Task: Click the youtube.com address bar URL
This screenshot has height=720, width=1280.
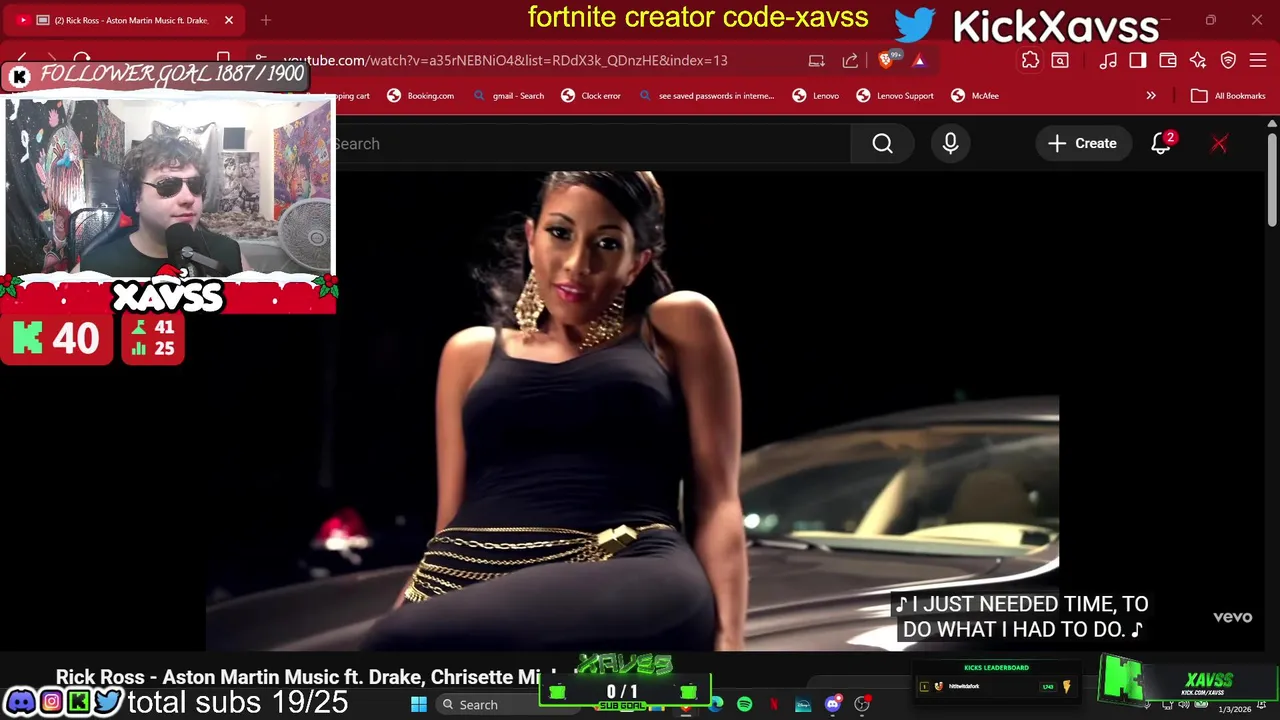Action: pyautogui.click(x=505, y=61)
